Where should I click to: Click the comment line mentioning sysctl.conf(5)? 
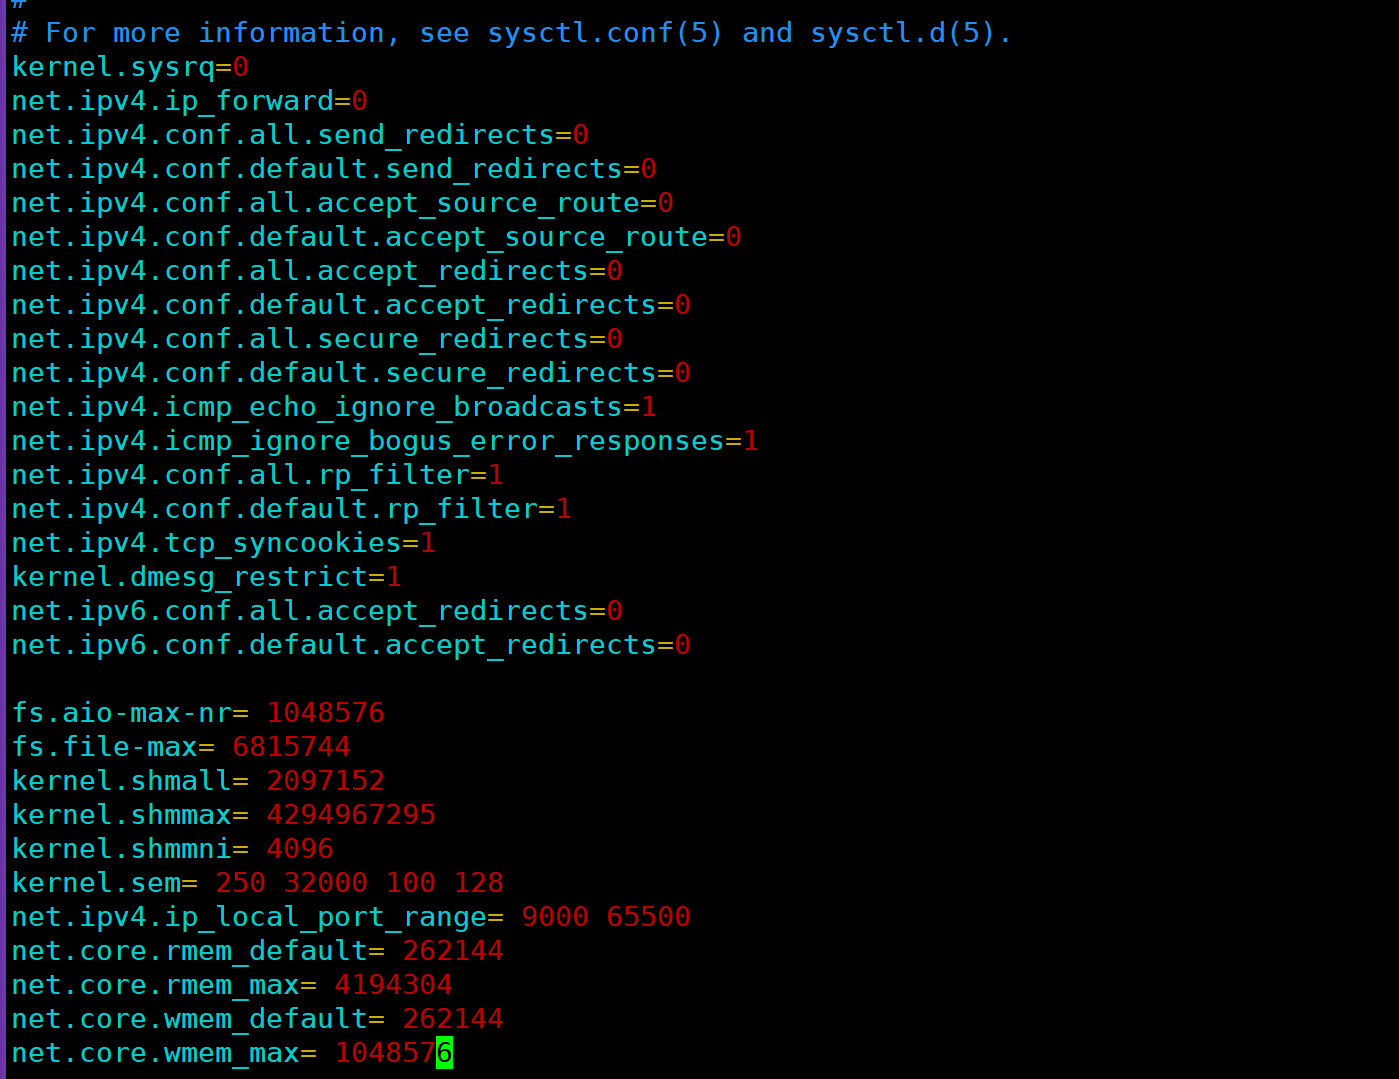[x=510, y=34]
